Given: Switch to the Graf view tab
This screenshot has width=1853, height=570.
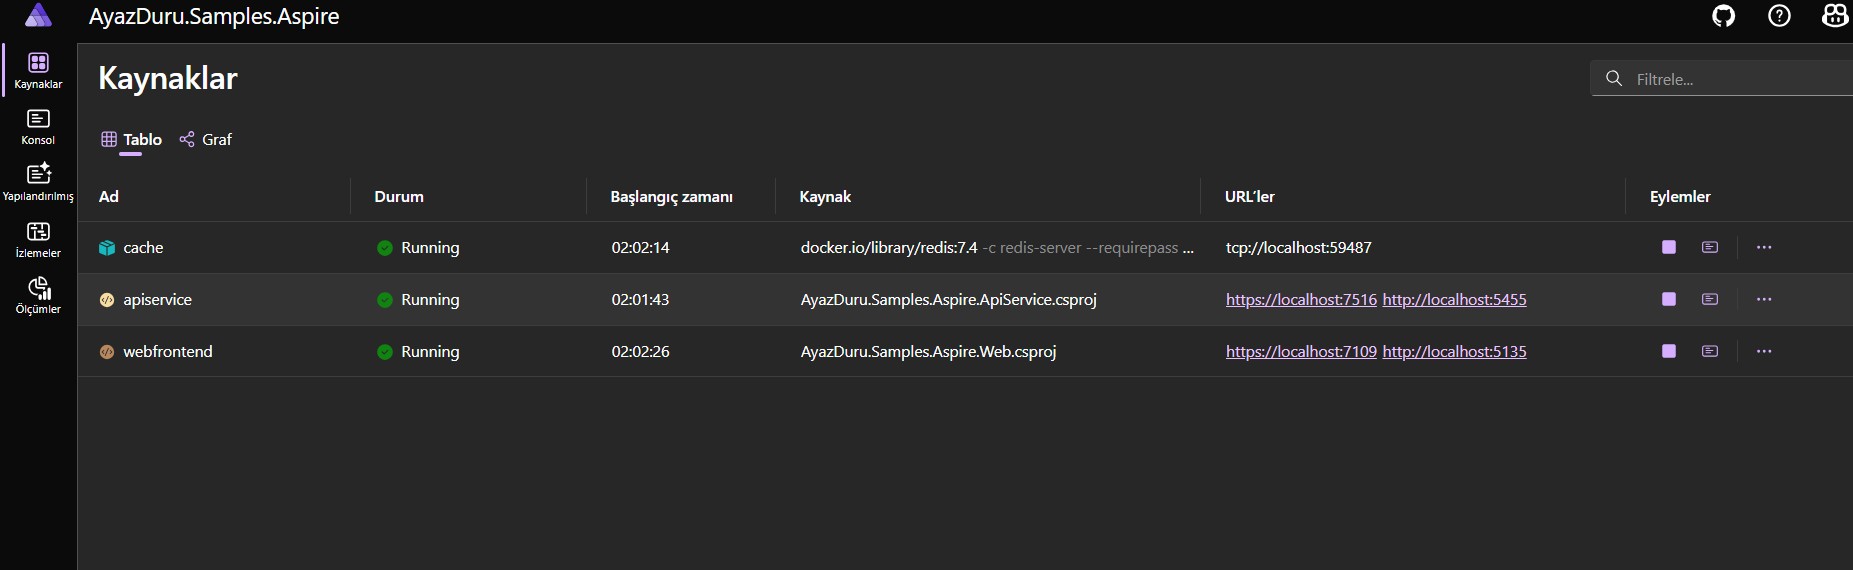Looking at the screenshot, I should [x=206, y=139].
